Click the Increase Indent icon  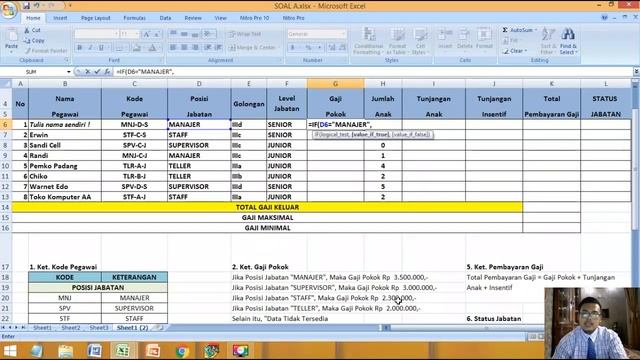tap(219, 48)
